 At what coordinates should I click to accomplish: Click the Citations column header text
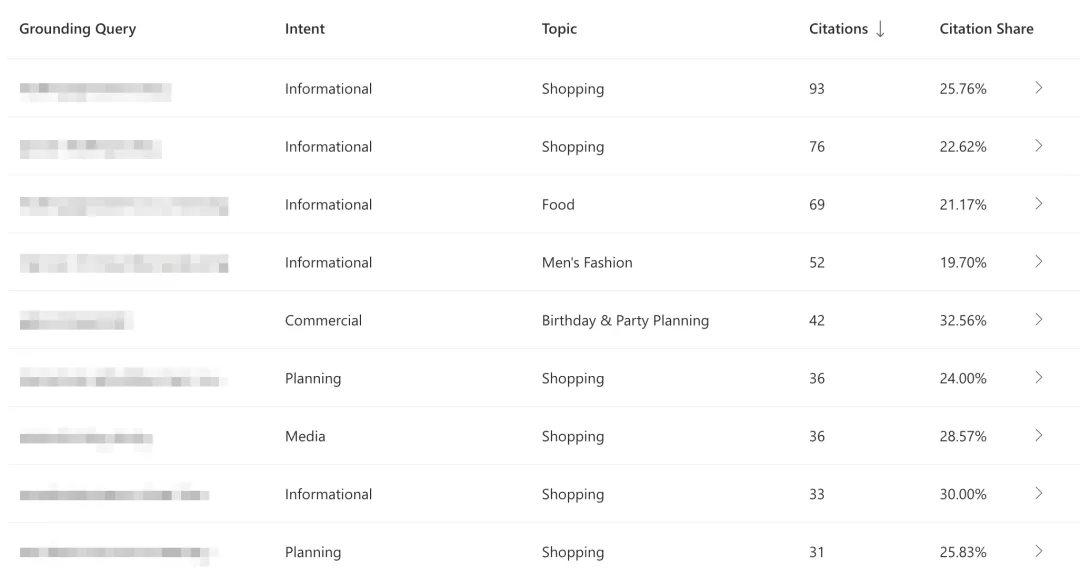[838, 29]
